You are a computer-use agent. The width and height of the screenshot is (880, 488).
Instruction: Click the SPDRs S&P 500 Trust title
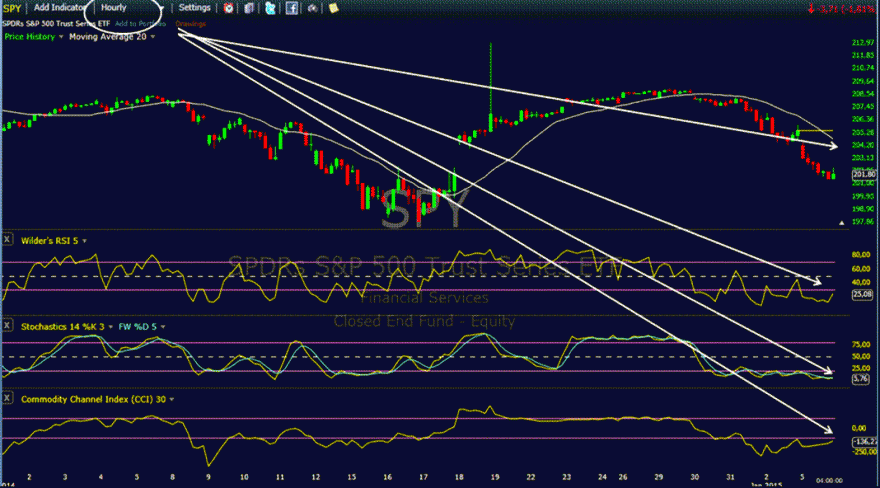click(x=56, y=24)
